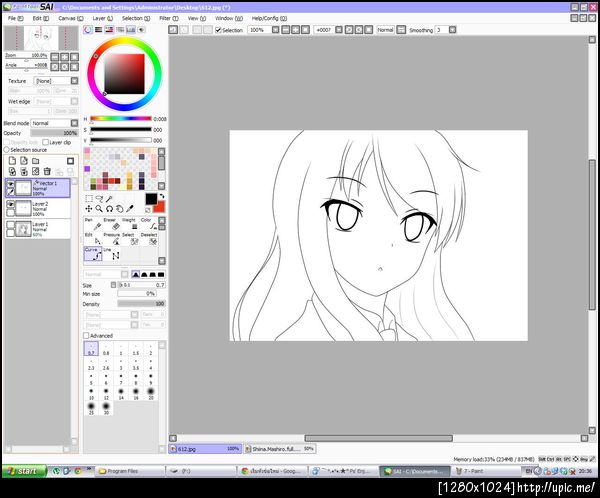Select the Weight tool

tap(130, 224)
